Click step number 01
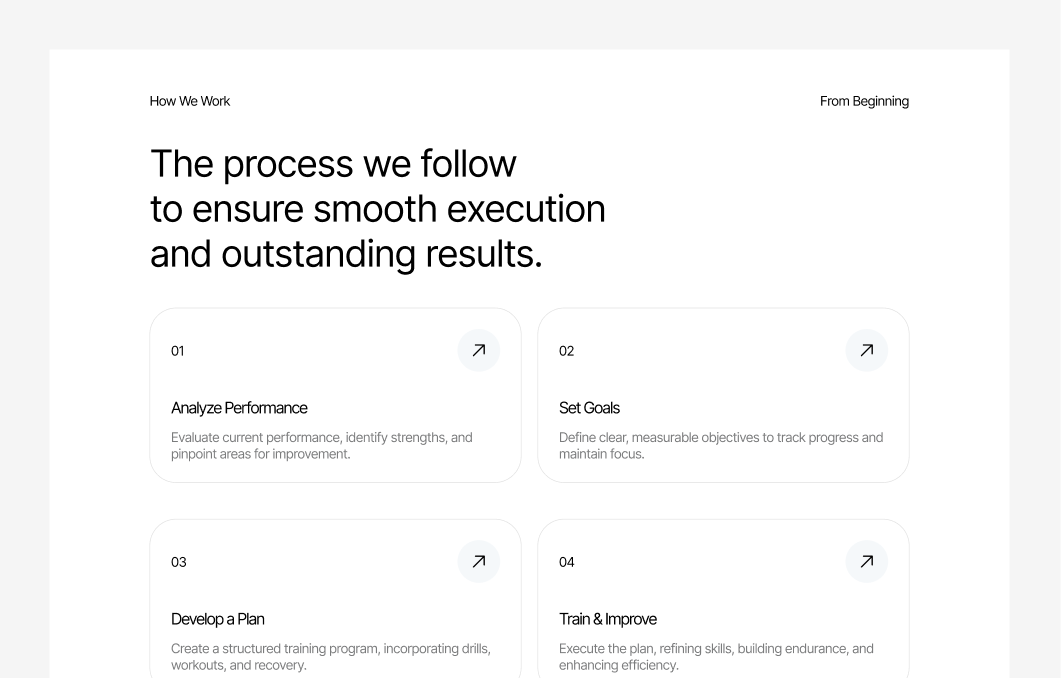 (x=177, y=351)
